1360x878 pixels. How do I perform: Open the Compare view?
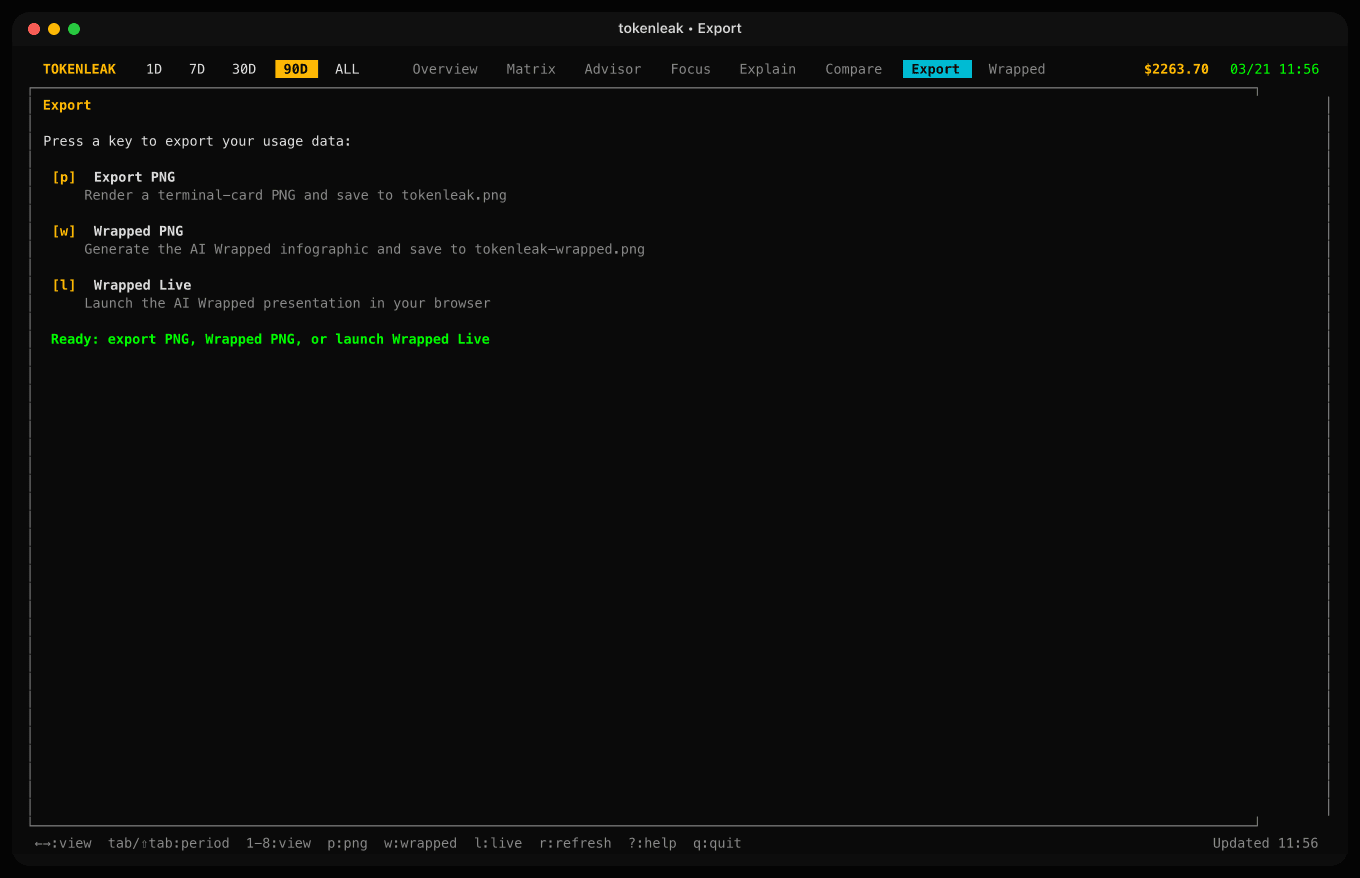click(x=854, y=69)
